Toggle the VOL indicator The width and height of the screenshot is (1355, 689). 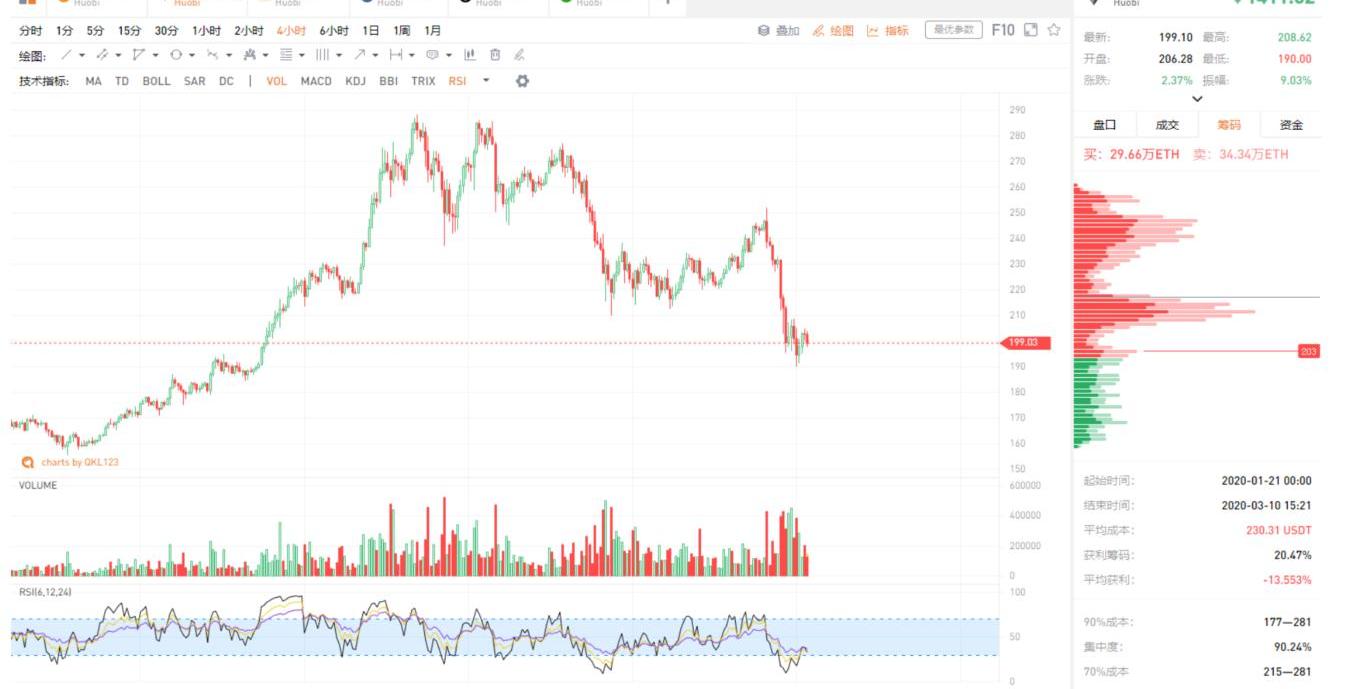(277, 81)
